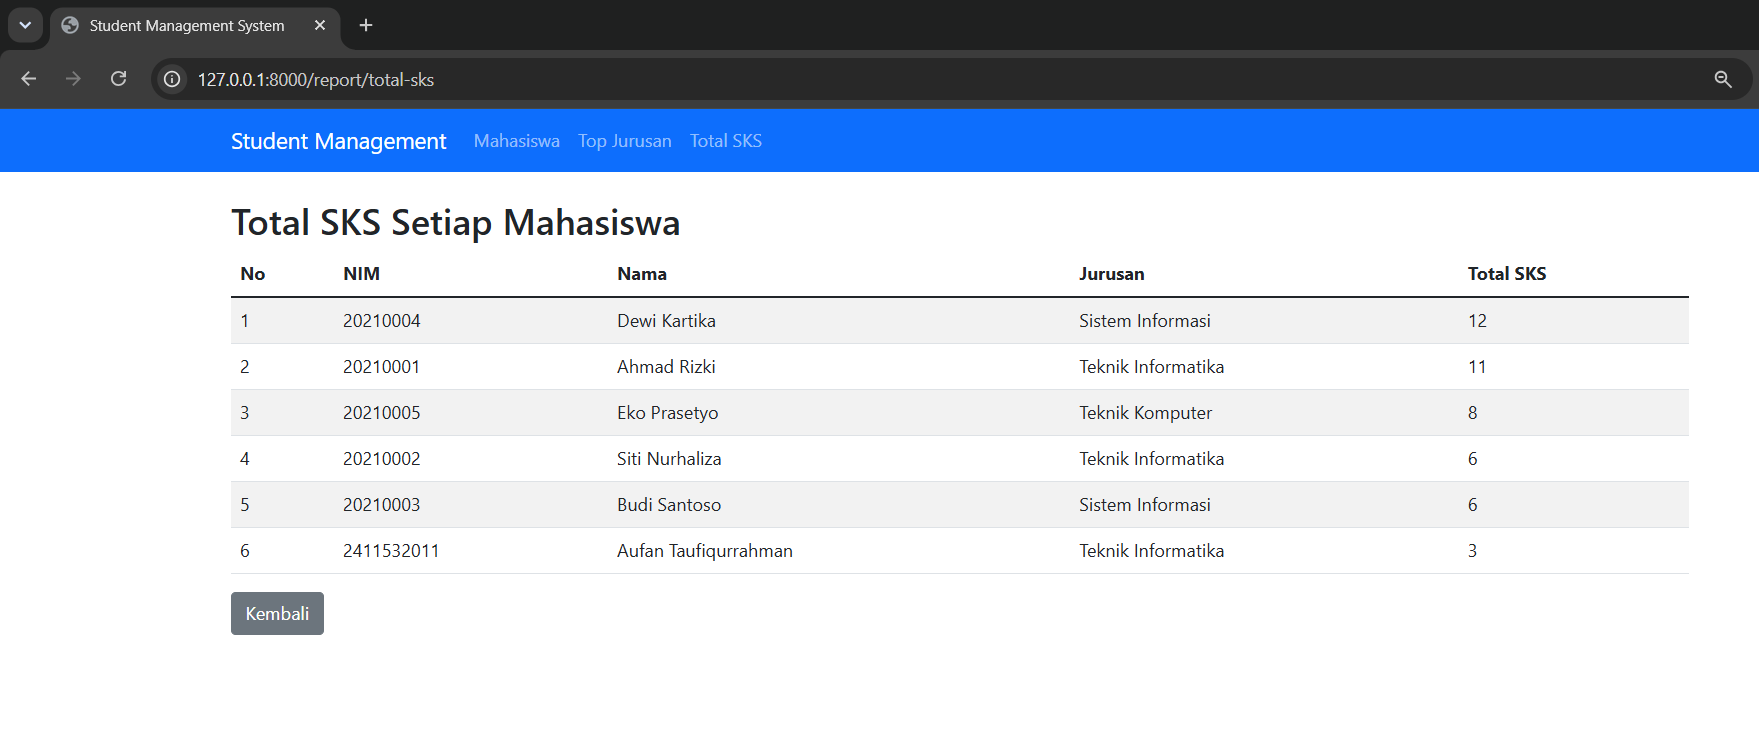Go to the Mahasiswa nav link
This screenshot has width=1759, height=747.
point(517,141)
